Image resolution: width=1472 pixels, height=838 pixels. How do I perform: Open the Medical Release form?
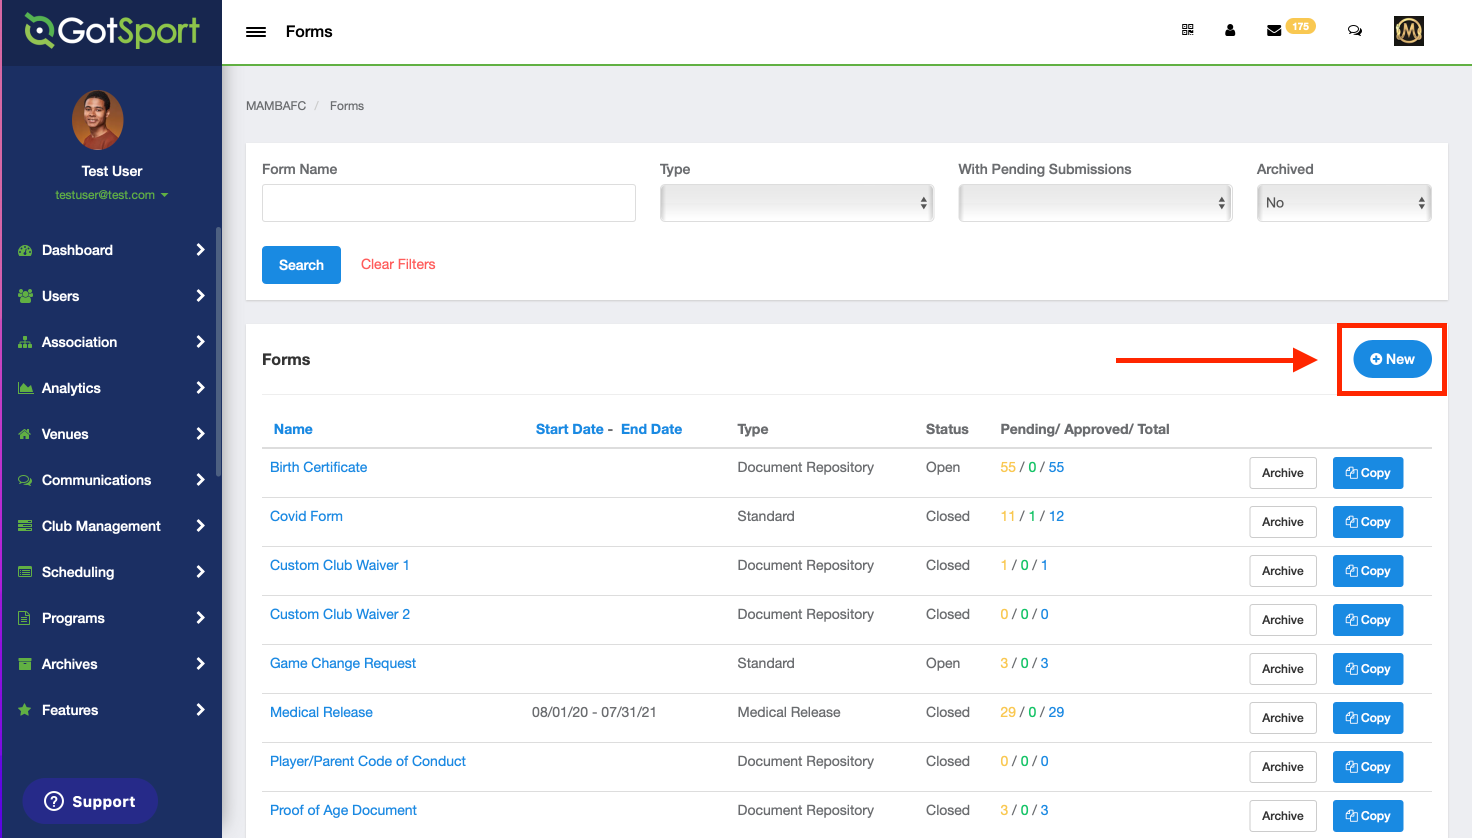321,712
